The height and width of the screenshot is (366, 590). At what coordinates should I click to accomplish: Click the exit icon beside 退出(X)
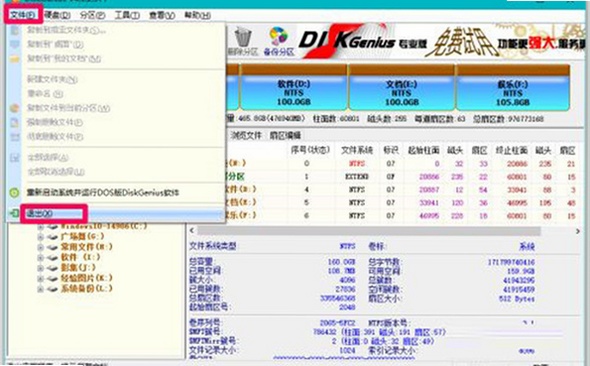[14, 213]
